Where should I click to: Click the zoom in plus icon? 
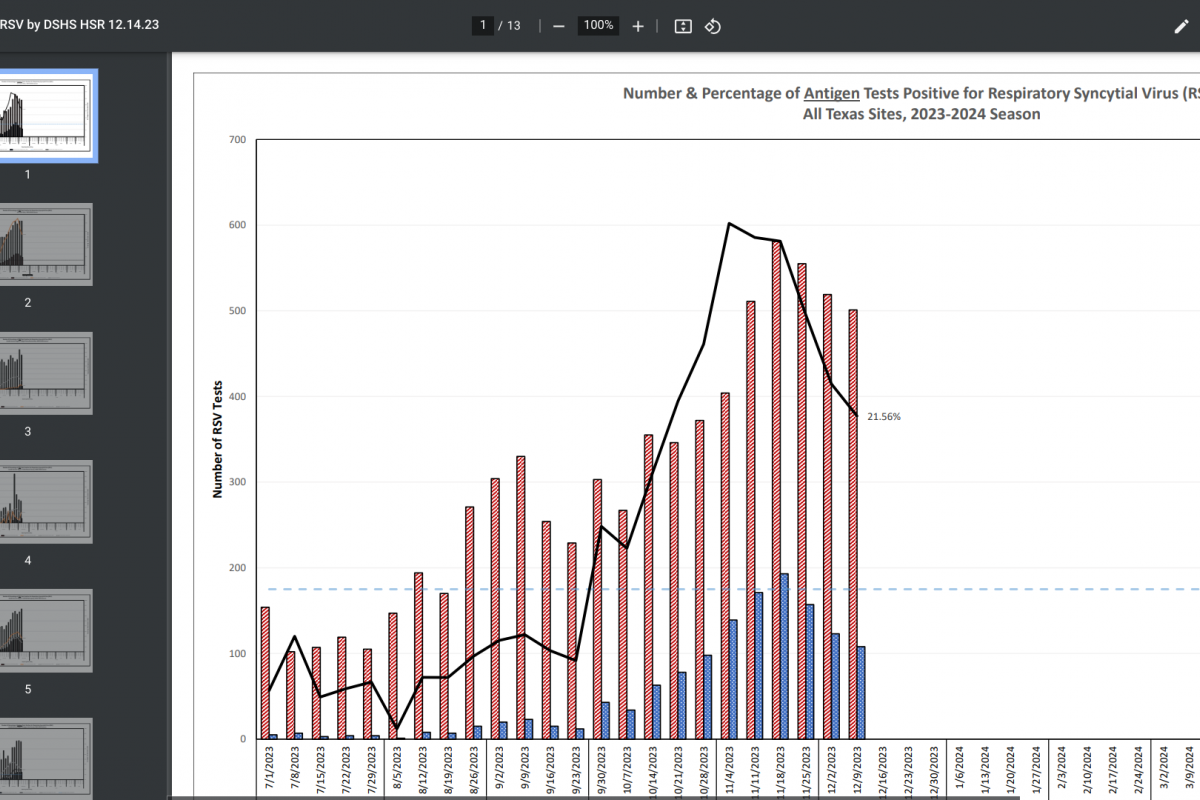point(638,26)
